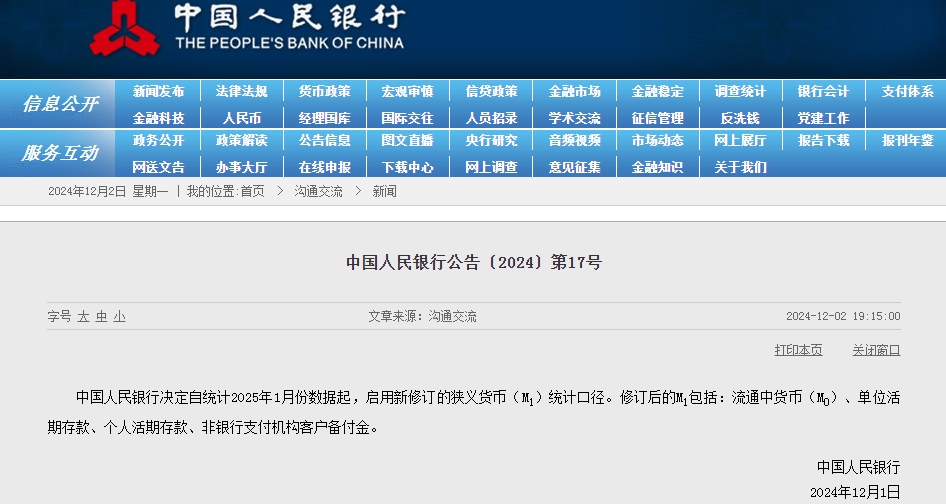Open 调查统计 navigation item
946x504 pixels.
click(740, 92)
